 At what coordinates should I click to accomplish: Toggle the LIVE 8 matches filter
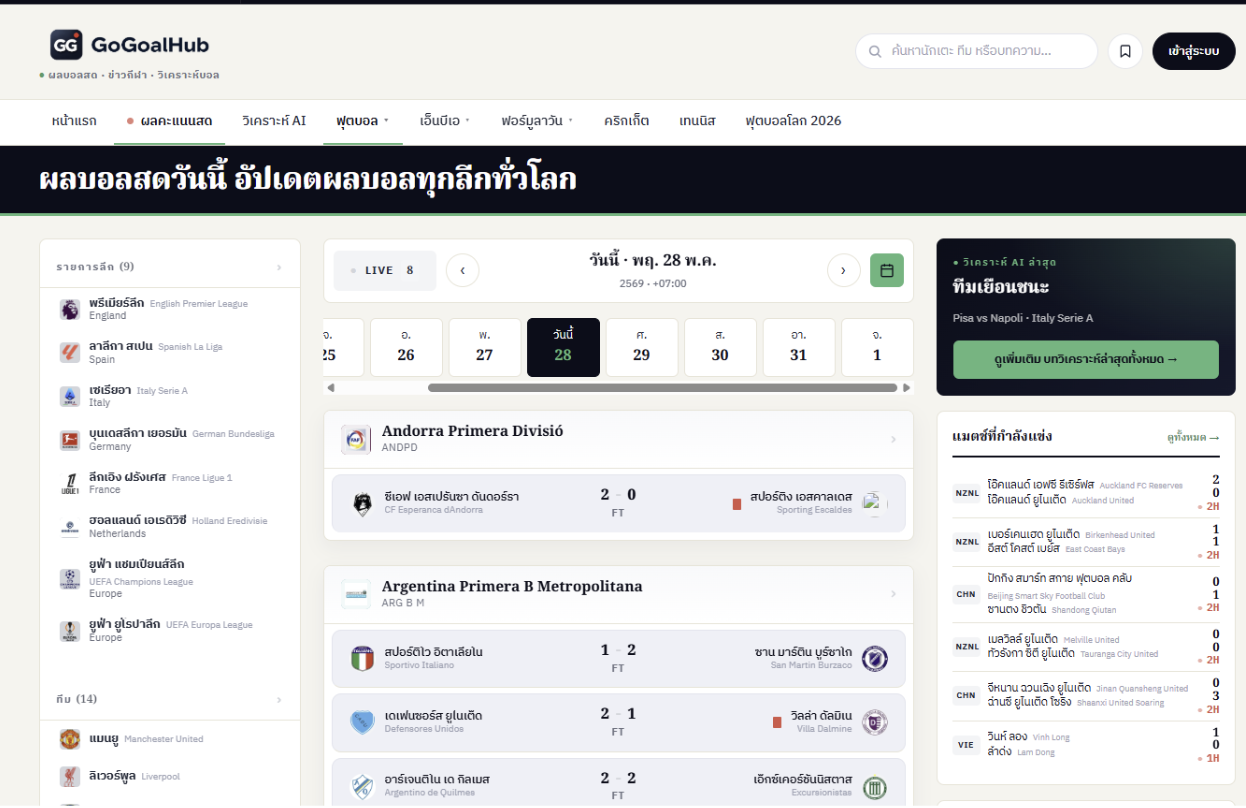coord(385,270)
